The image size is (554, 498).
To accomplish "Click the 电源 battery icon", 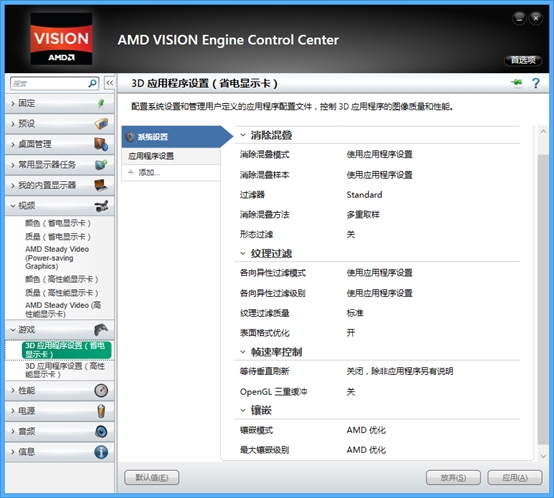I will coord(101,411).
